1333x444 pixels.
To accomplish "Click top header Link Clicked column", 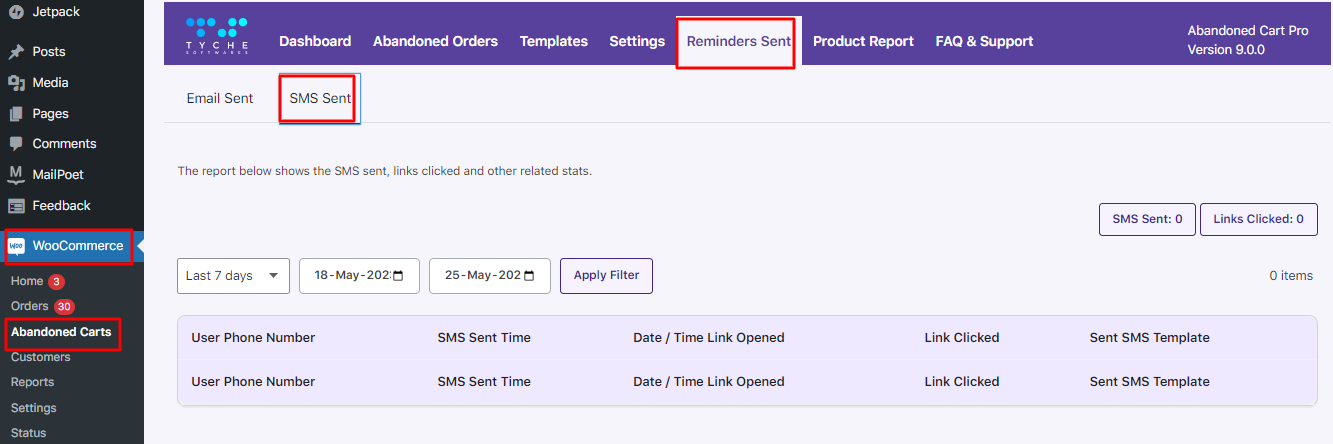I will coord(962,337).
